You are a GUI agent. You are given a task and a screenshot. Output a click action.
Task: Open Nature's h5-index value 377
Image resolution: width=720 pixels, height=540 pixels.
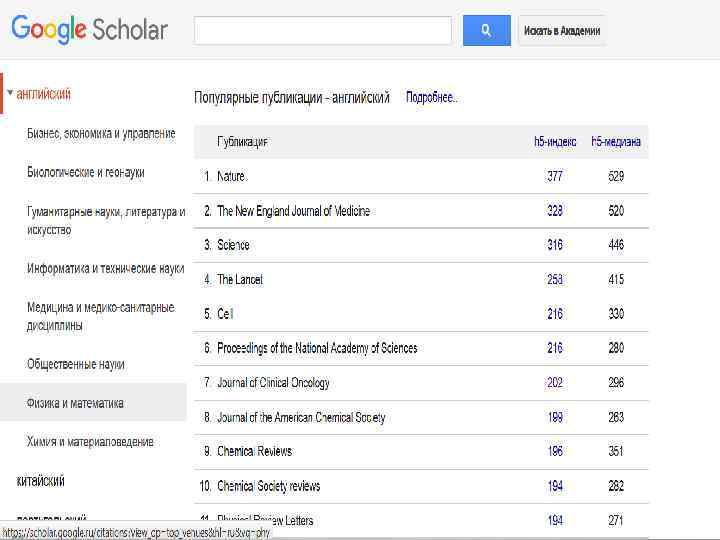pos(555,176)
